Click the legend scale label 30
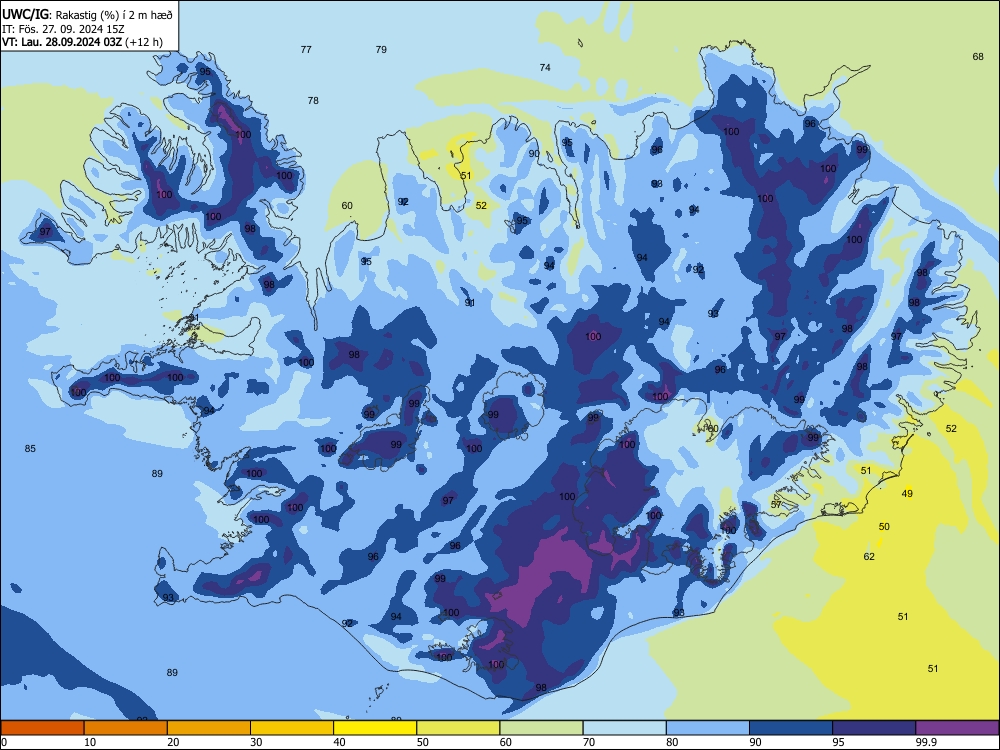Image resolution: width=1000 pixels, height=750 pixels. pos(256,742)
